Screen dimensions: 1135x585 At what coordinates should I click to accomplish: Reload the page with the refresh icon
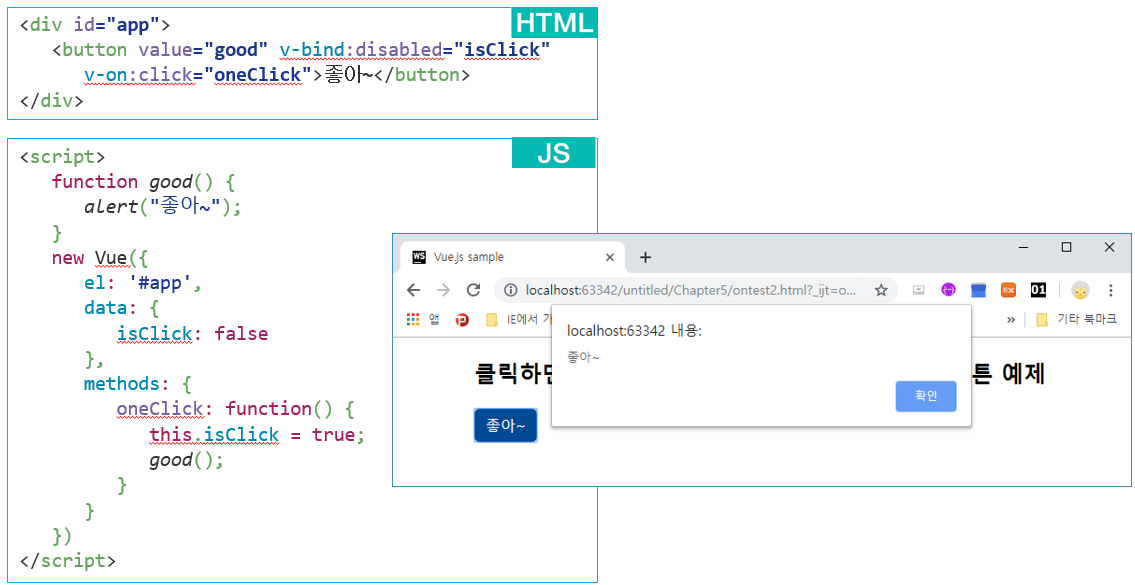click(473, 290)
